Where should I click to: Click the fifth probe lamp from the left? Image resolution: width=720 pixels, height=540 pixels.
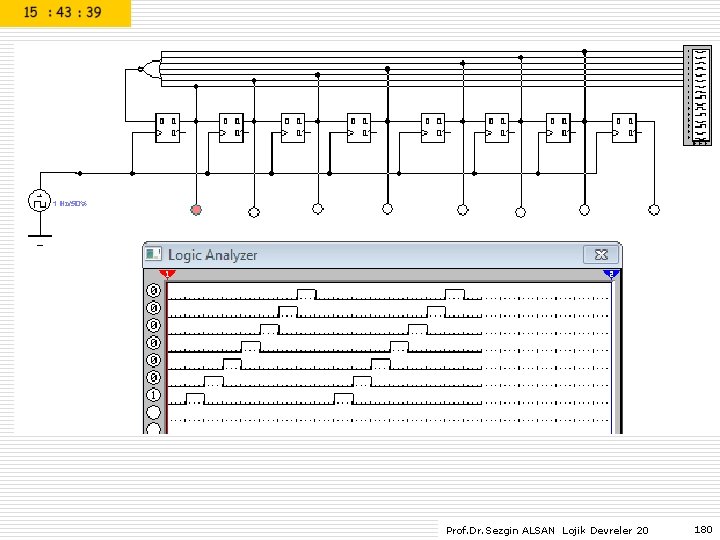463,210
